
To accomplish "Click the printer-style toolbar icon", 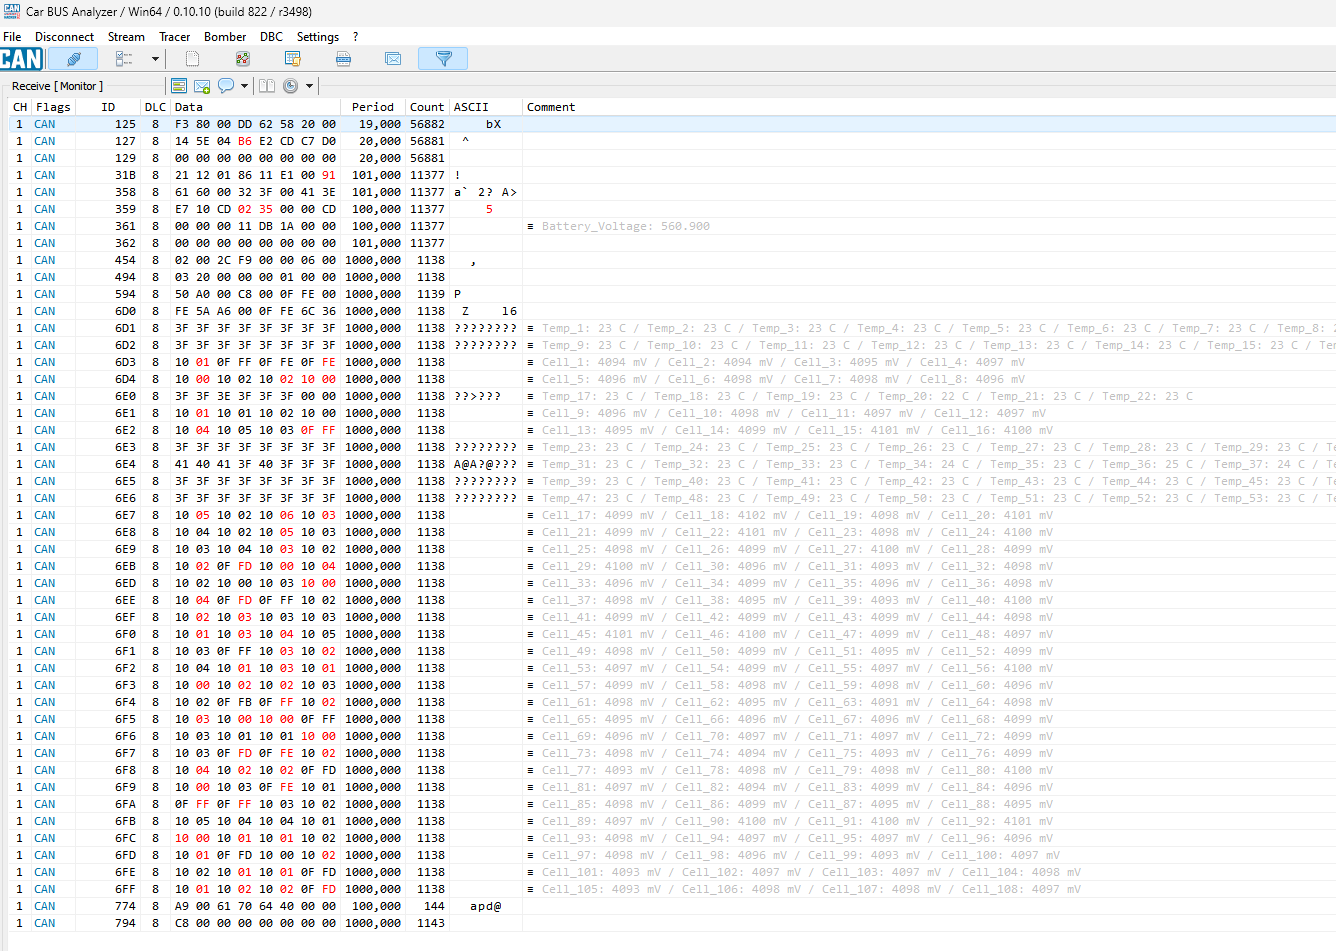I will [x=343, y=59].
